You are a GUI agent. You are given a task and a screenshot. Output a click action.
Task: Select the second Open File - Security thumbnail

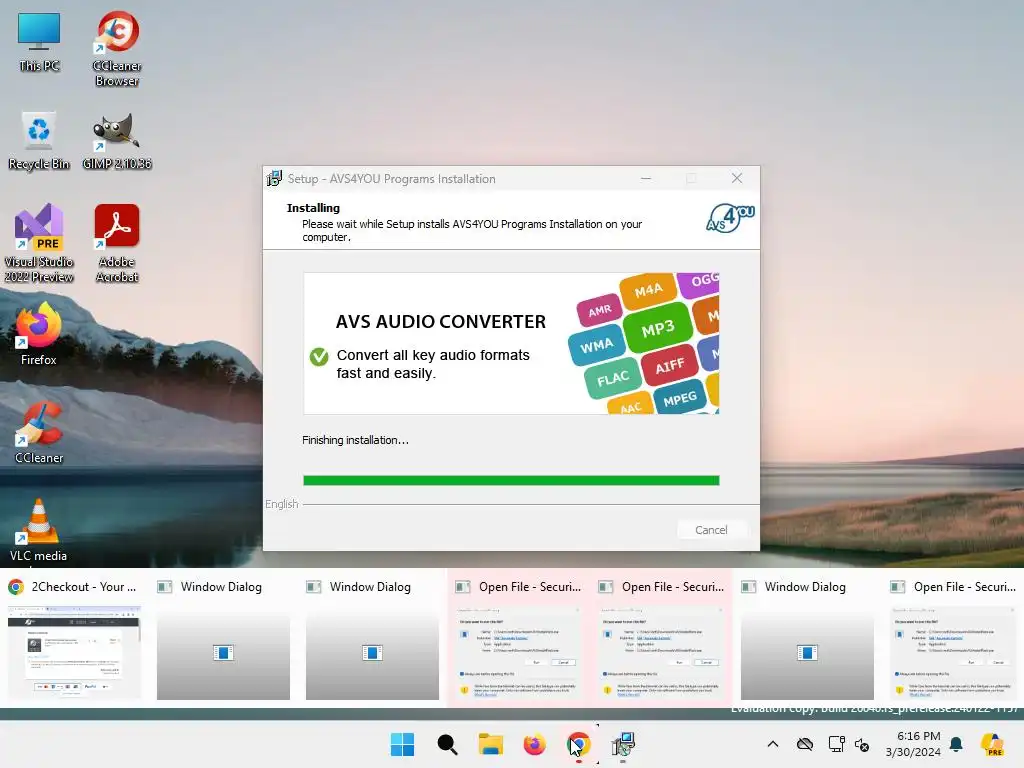pyautogui.click(x=661, y=639)
